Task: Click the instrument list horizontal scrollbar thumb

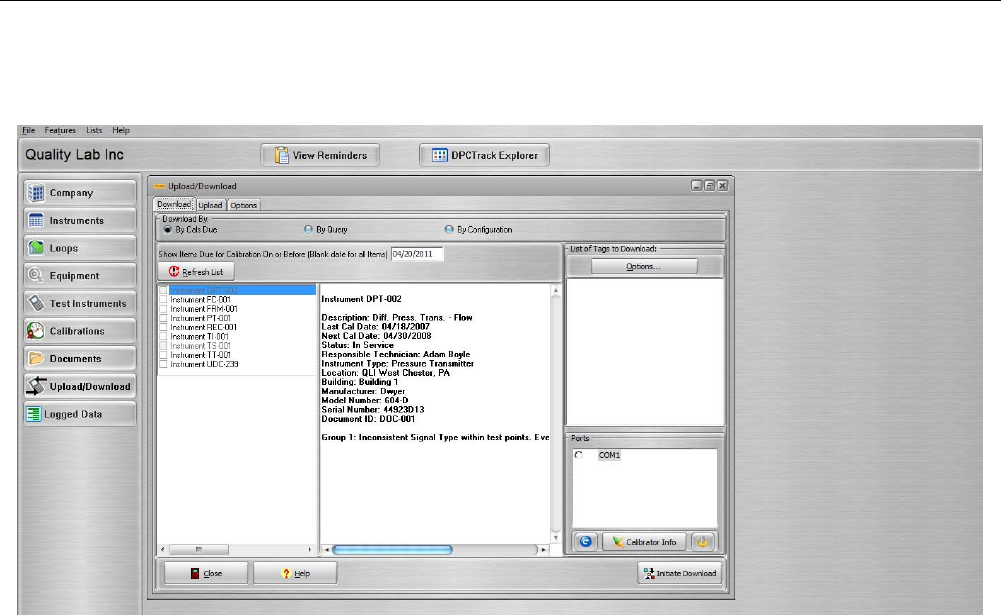Action: point(199,549)
